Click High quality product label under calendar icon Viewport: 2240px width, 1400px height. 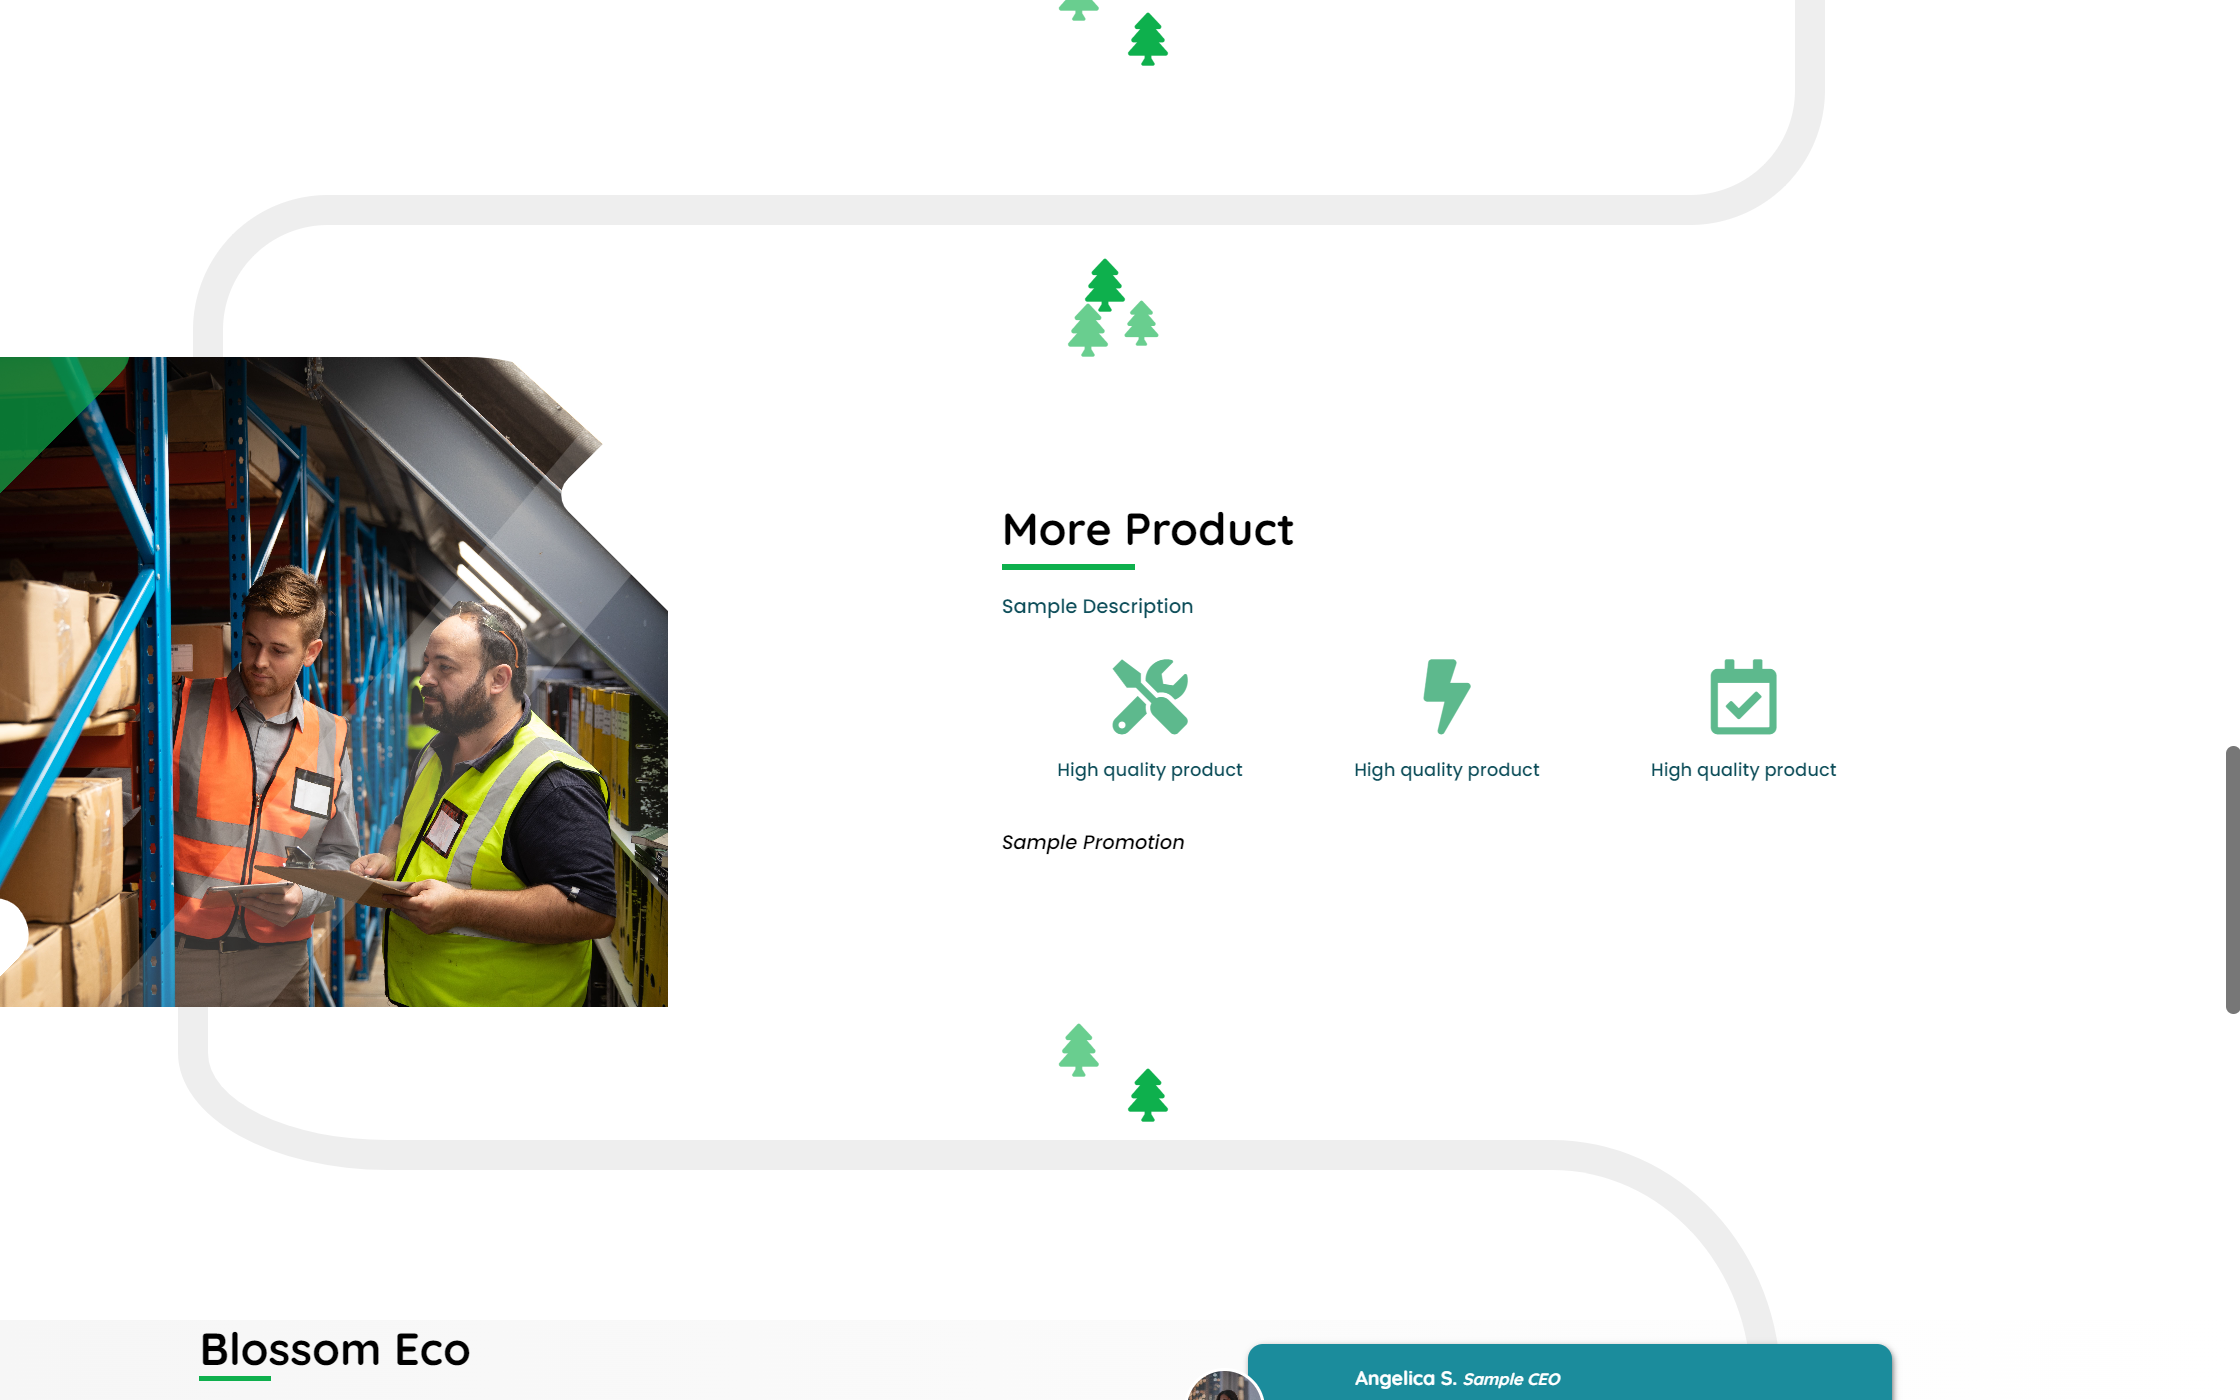[1743, 770]
